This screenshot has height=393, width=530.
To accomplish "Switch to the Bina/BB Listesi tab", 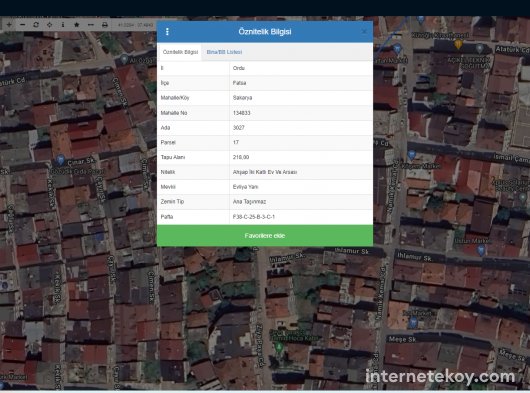I will tap(224, 52).
